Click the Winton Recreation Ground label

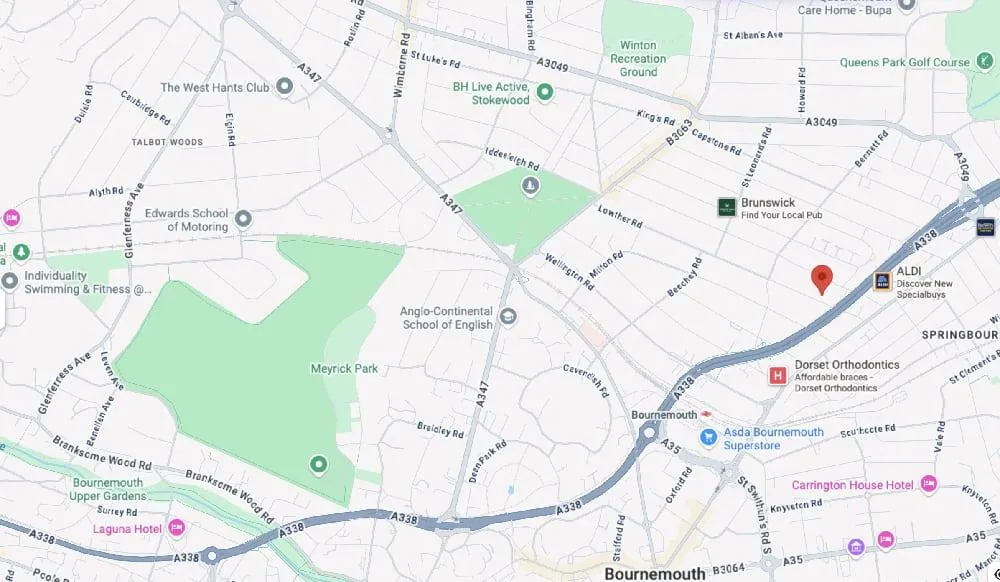pos(638,59)
